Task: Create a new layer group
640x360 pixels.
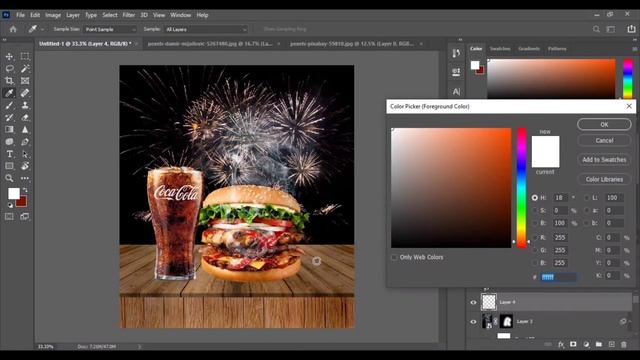Action: point(598,344)
